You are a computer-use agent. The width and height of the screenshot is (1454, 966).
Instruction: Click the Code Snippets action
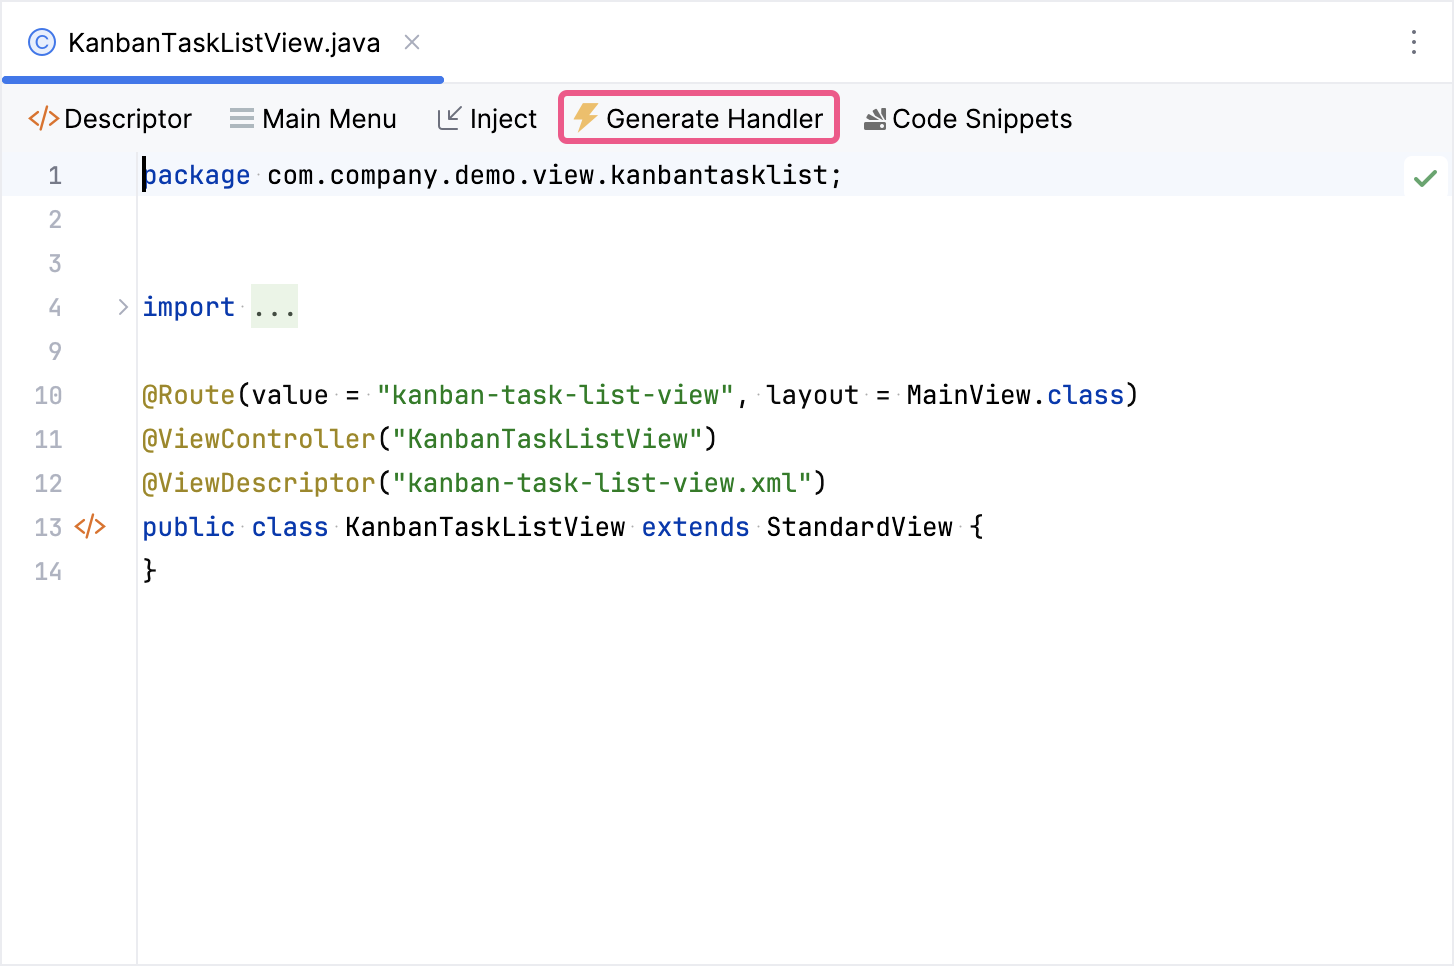[967, 118]
